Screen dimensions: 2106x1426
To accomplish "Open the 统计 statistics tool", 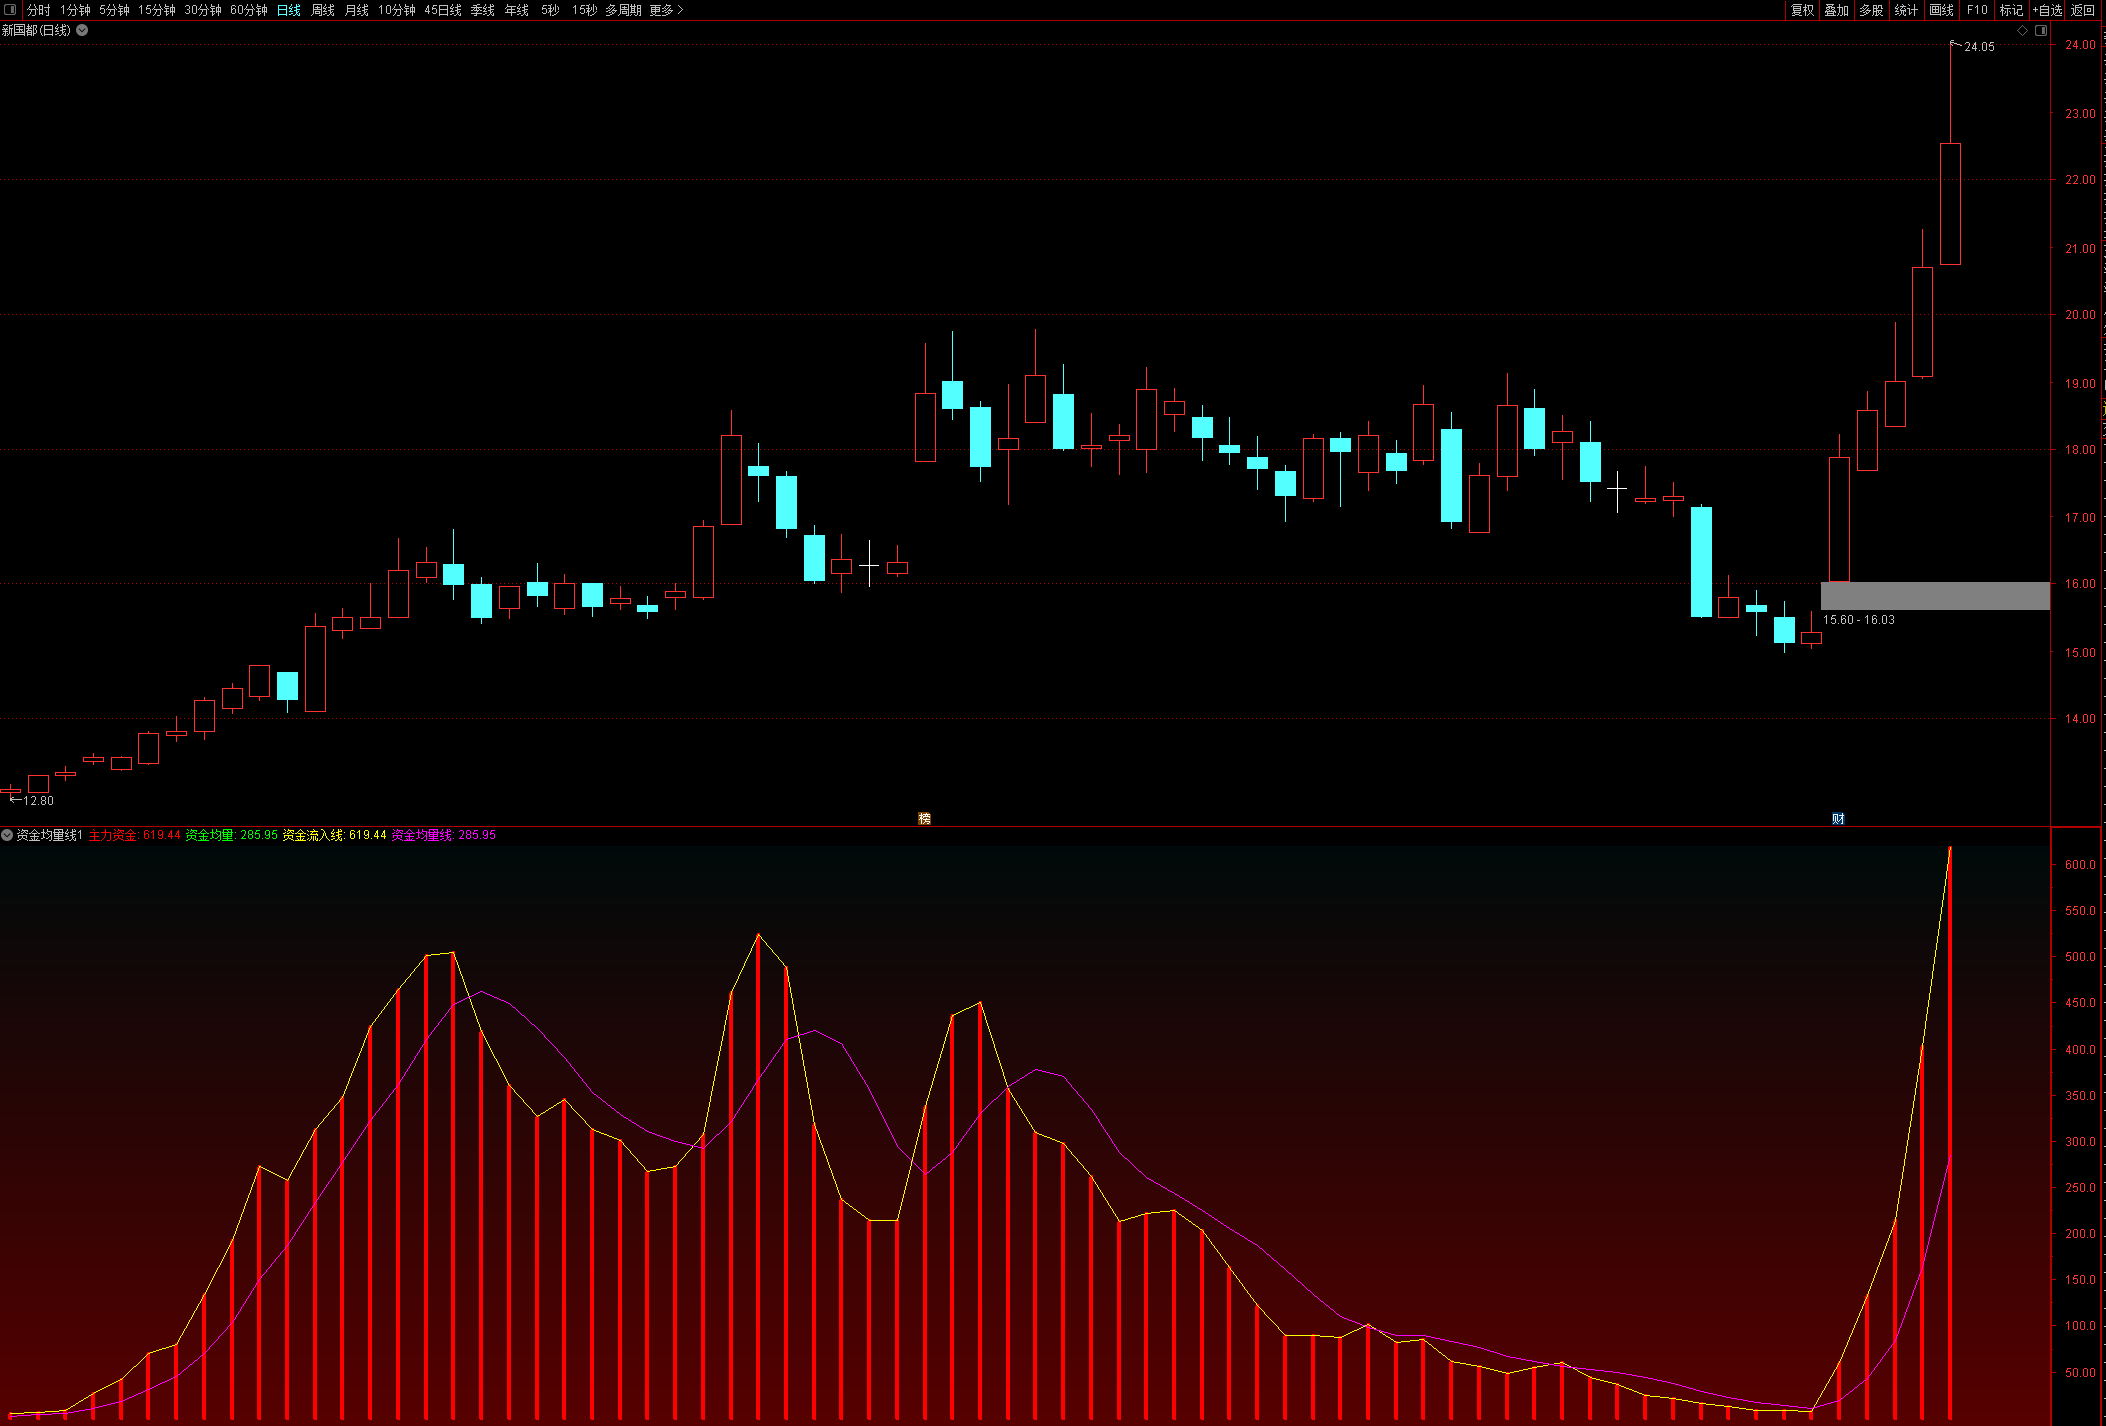I will pyautogui.click(x=1906, y=10).
